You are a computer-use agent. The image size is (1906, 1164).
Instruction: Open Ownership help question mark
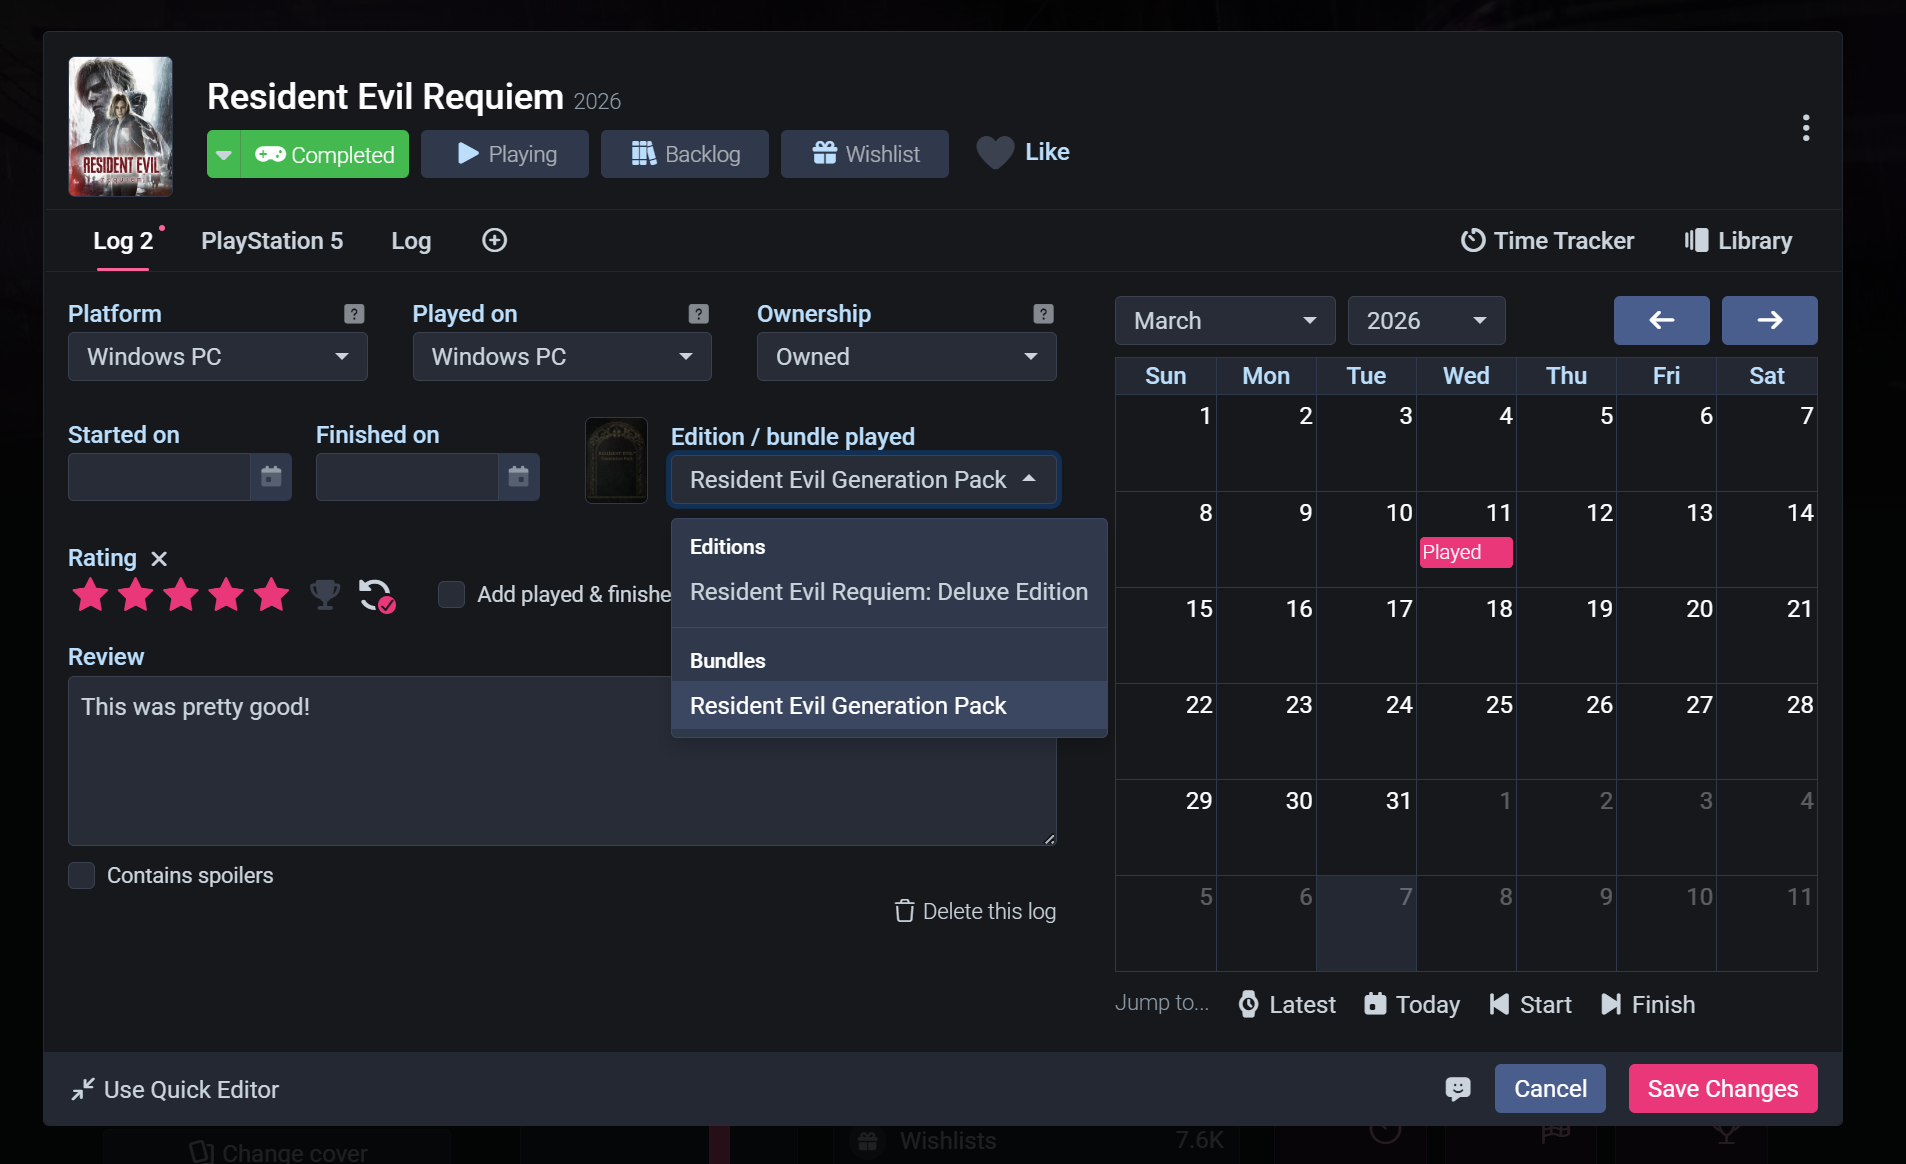coord(1043,314)
